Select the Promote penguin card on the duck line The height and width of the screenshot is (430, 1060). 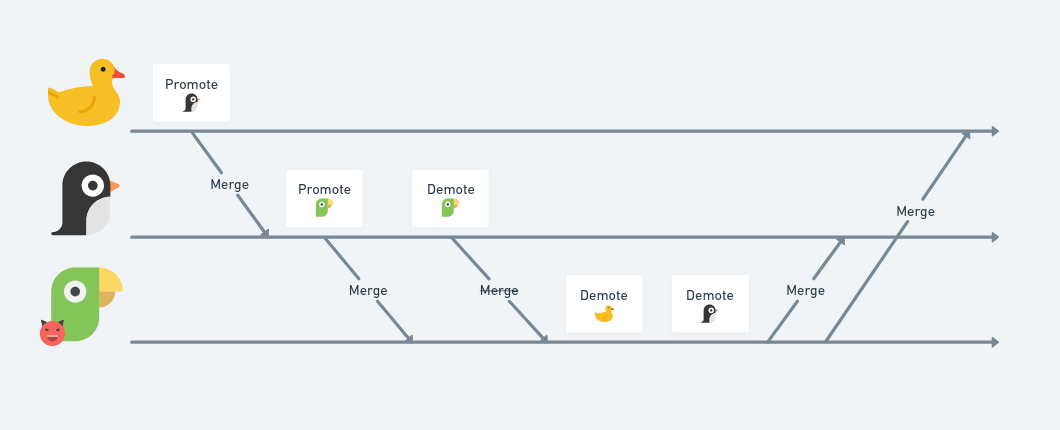pos(191,93)
